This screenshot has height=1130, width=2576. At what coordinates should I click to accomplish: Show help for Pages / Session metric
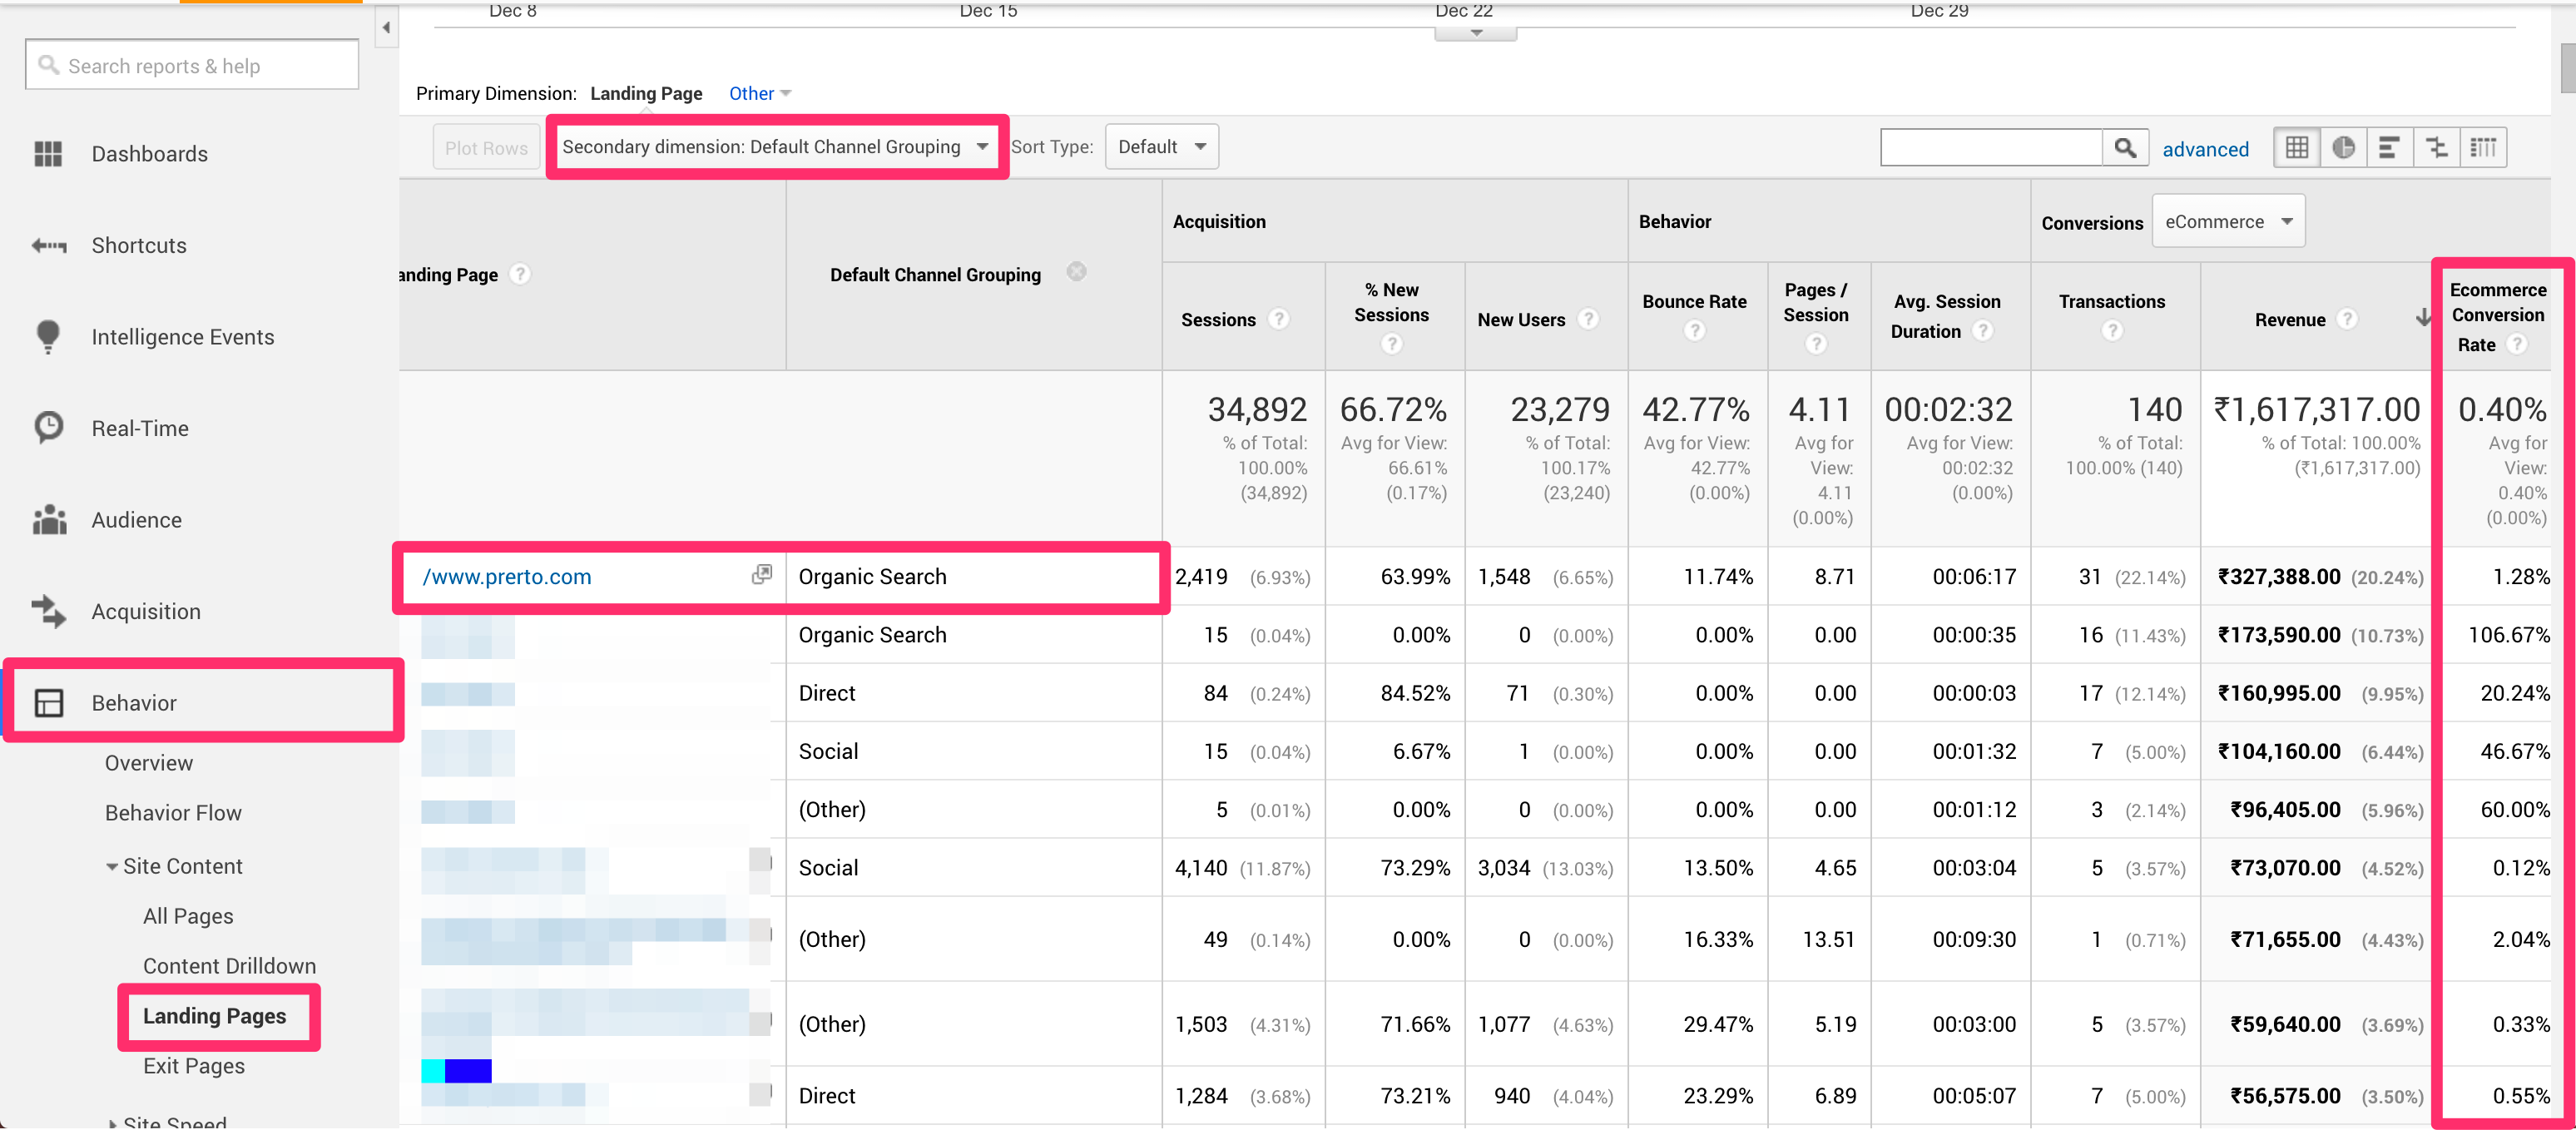(1816, 344)
